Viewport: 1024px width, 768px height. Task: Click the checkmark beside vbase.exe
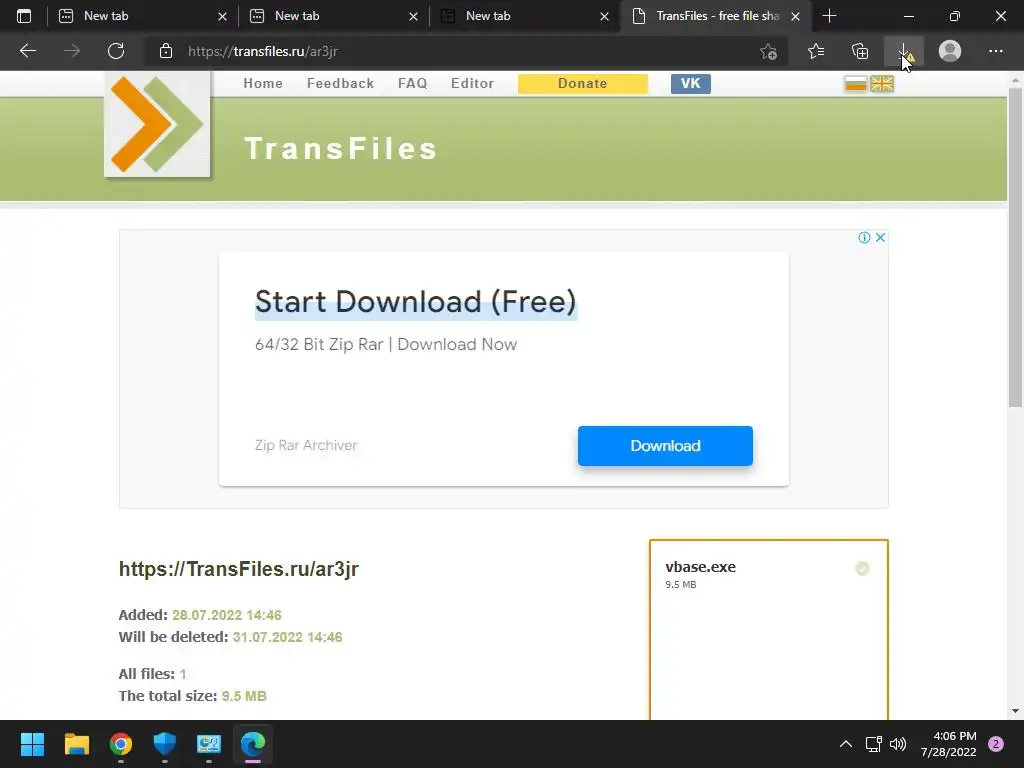862,569
